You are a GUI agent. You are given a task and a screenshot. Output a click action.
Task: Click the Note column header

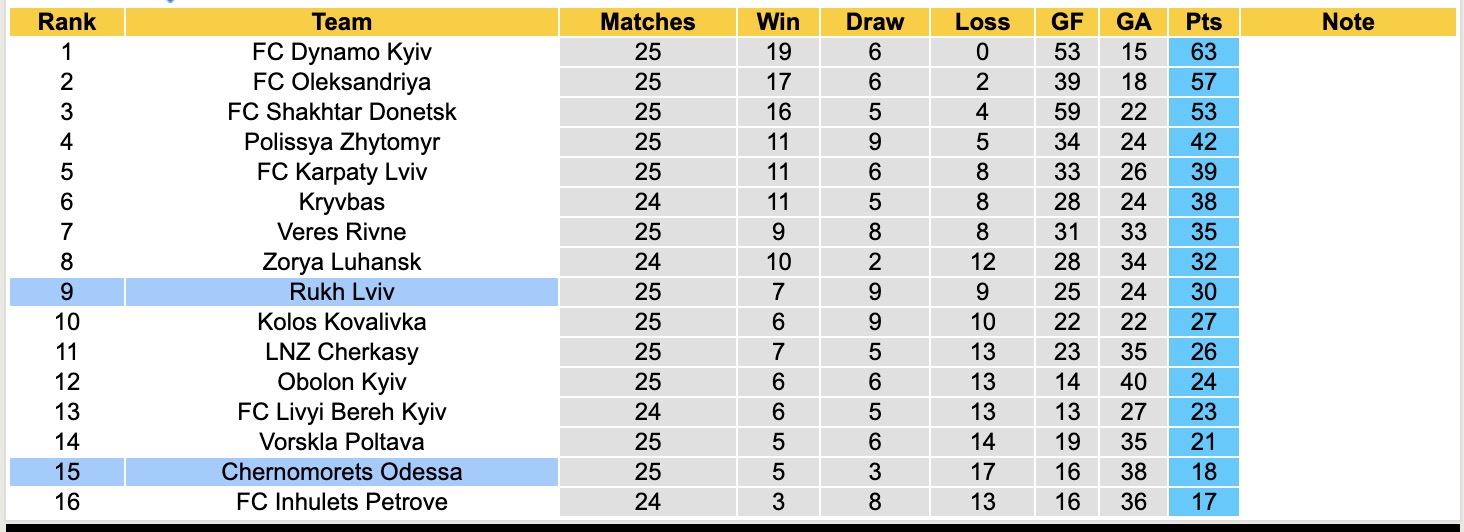(1347, 22)
